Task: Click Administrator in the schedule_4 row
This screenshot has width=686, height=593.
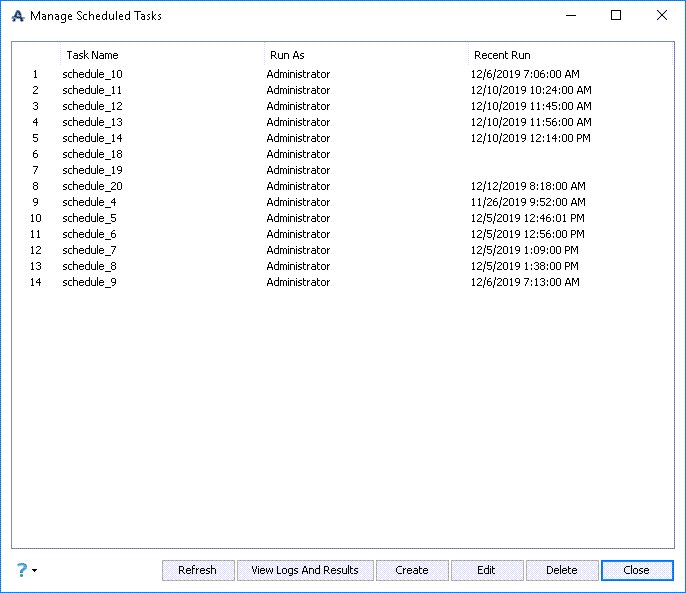Action: pyautogui.click(x=298, y=202)
